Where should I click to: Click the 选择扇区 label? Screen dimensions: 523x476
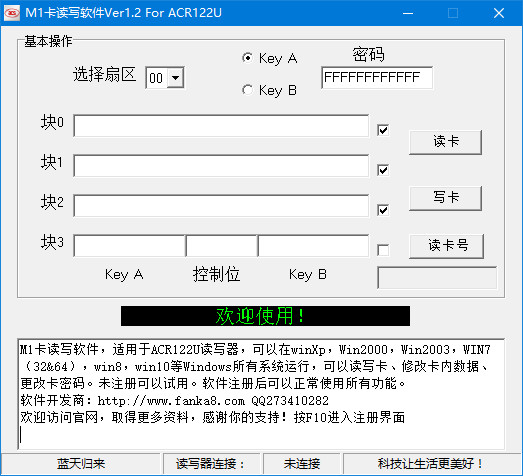pyautogui.click(x=104, y=74)
